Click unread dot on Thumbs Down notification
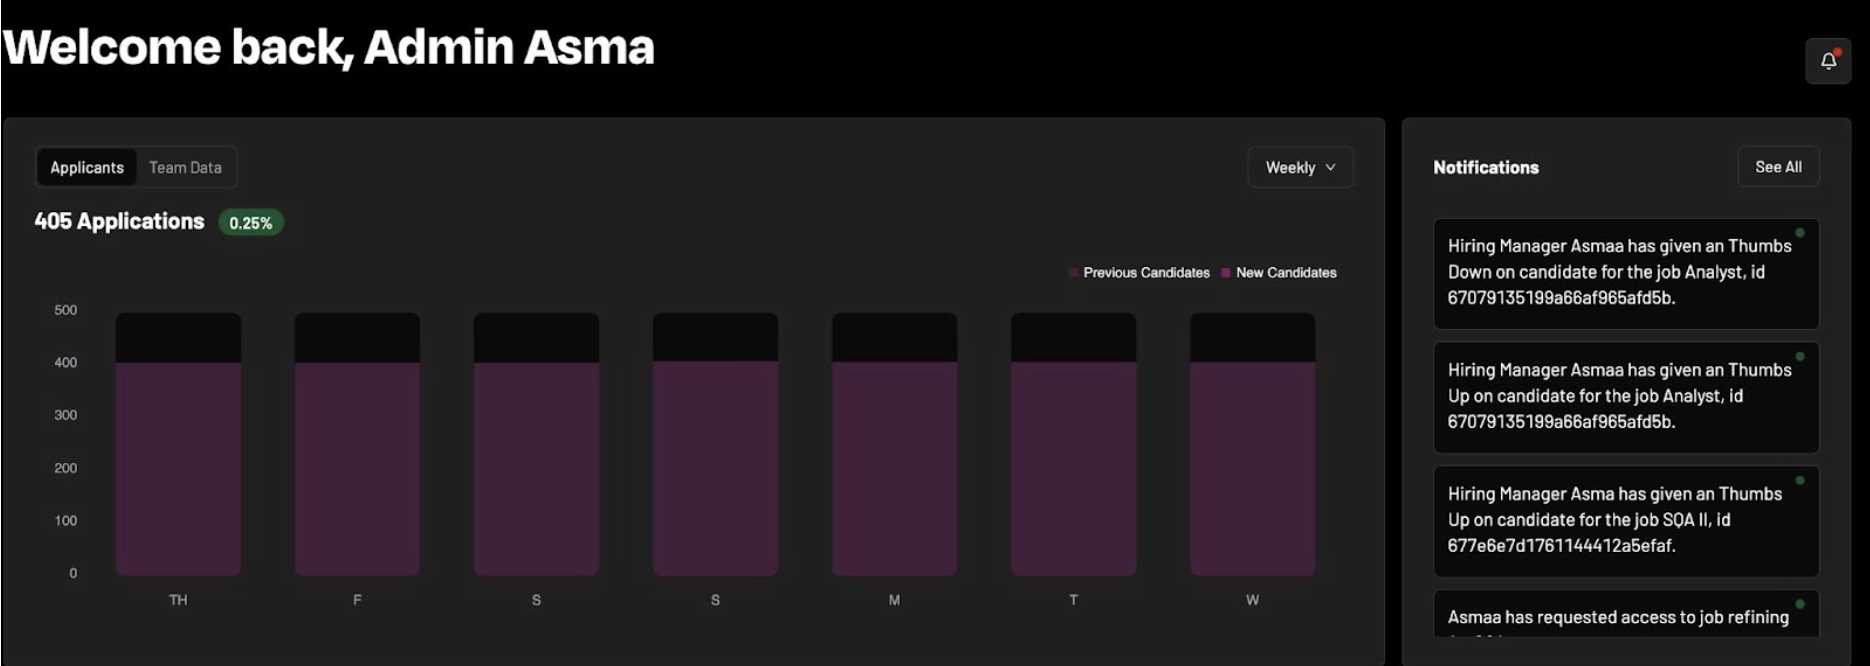Viewport: 1870px width, 666px height. coord(1800,233)
